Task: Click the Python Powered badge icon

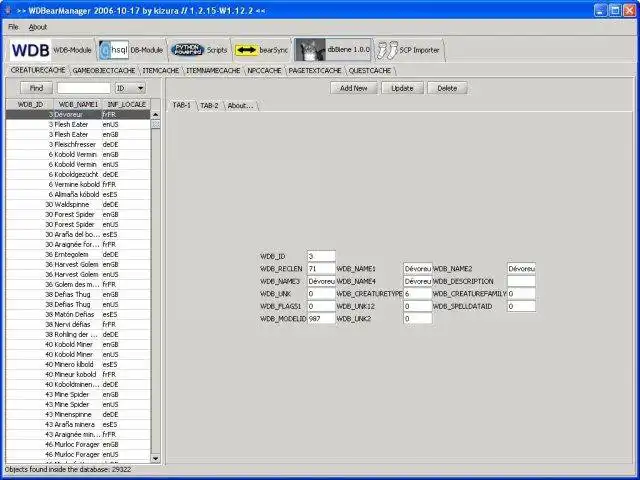Action: [187, 50]
